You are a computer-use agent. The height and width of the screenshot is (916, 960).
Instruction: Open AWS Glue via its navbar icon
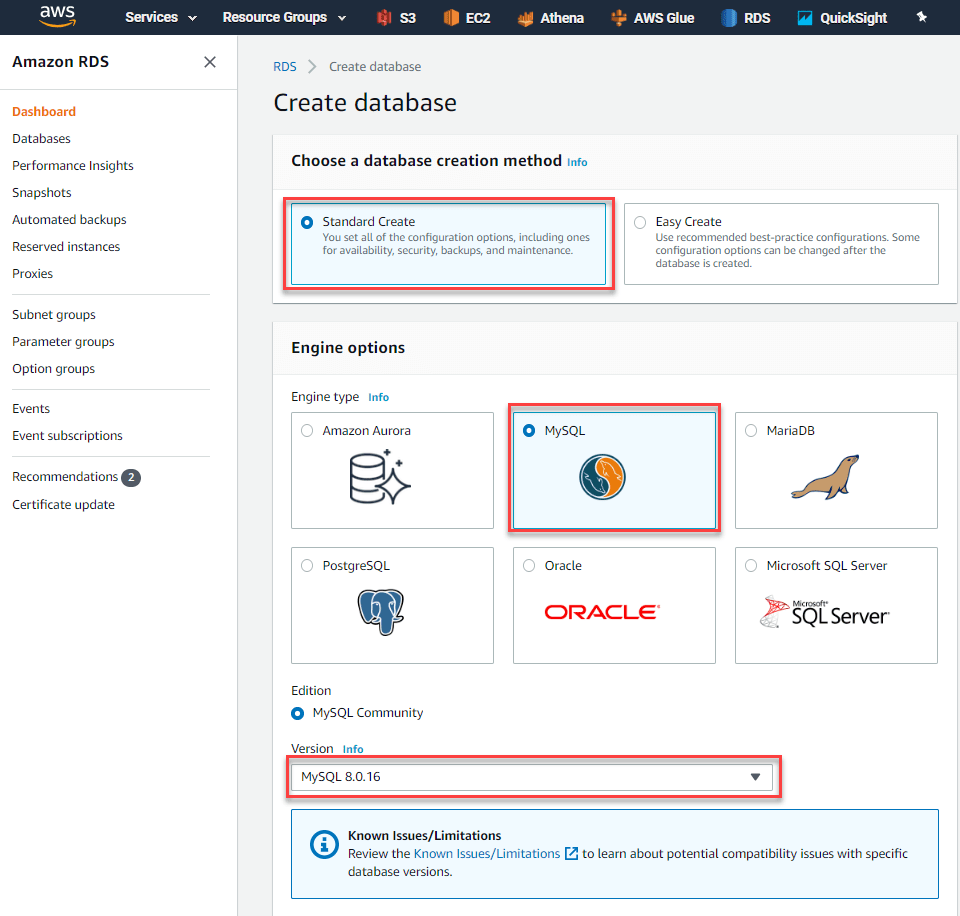click(652, 16)
